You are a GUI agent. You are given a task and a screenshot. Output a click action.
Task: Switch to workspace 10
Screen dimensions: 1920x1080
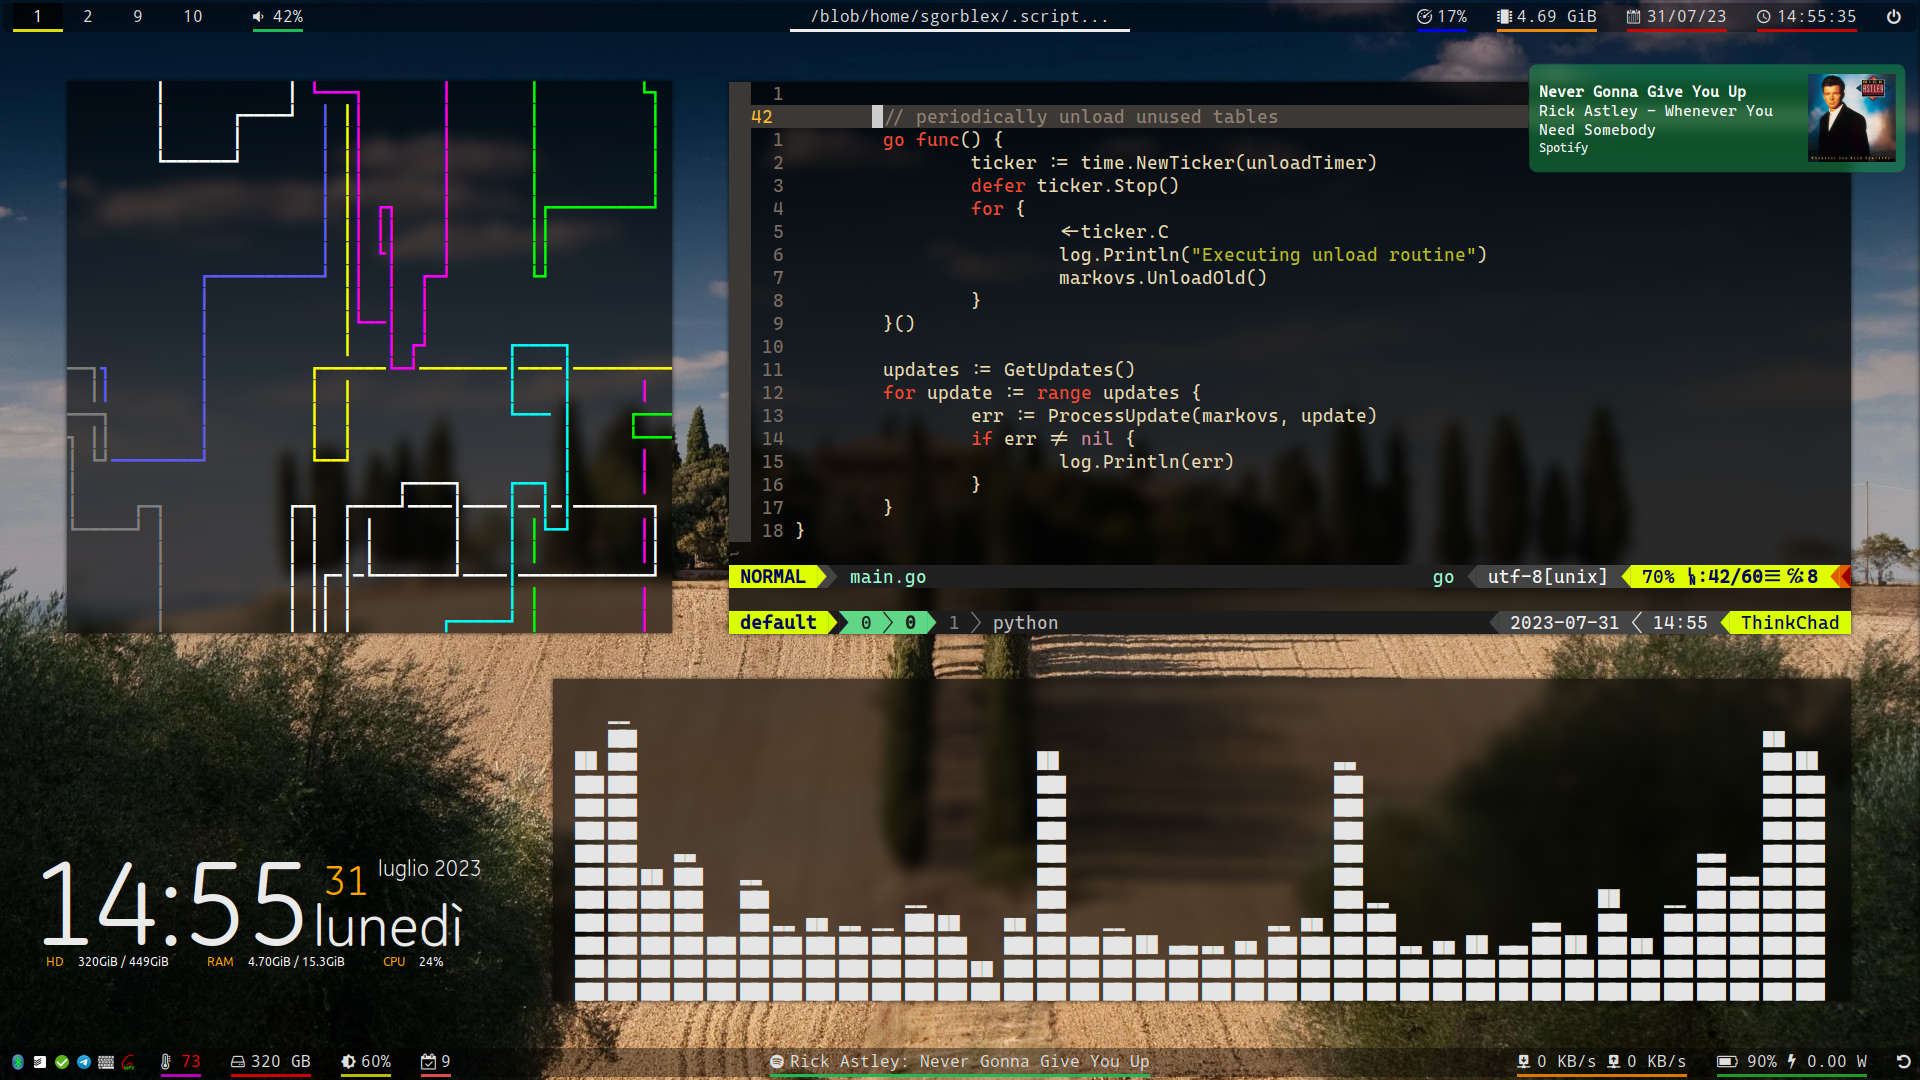coord(192,17)
